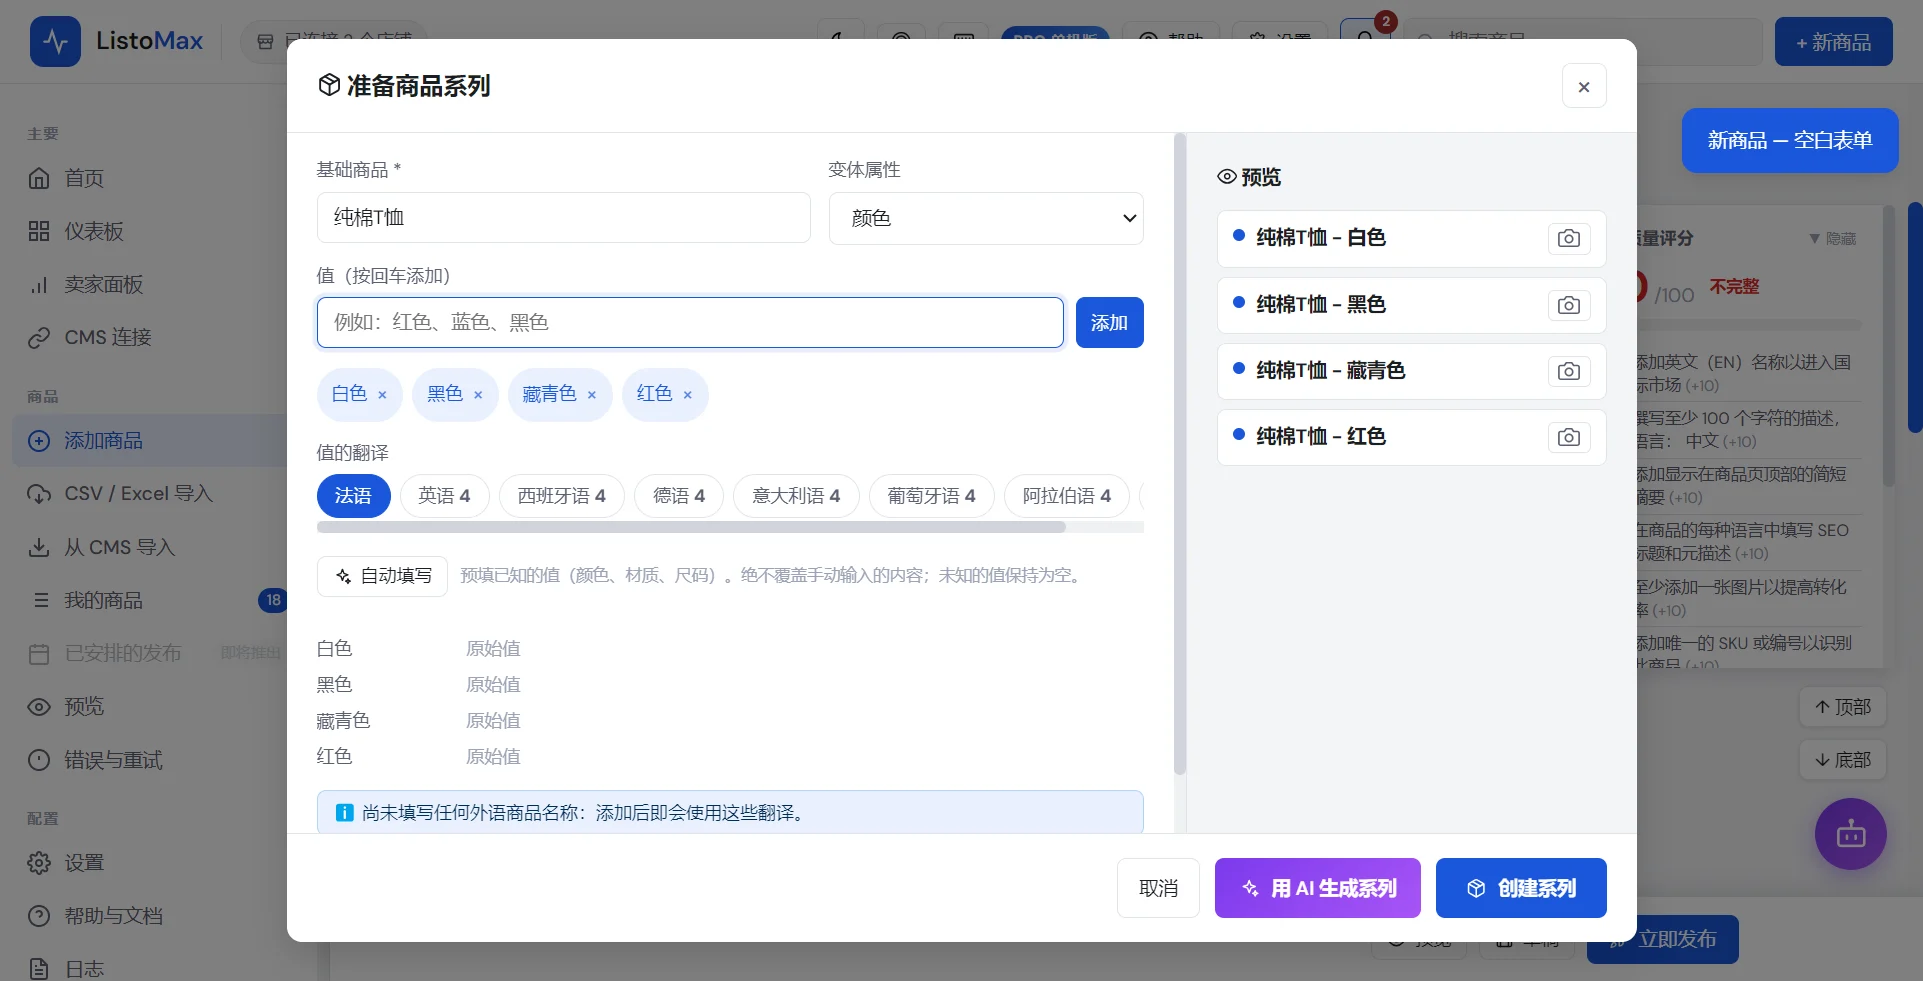Open the chatbot assistant bubble
1923x981 pixels.
(x=1851, y=834)
